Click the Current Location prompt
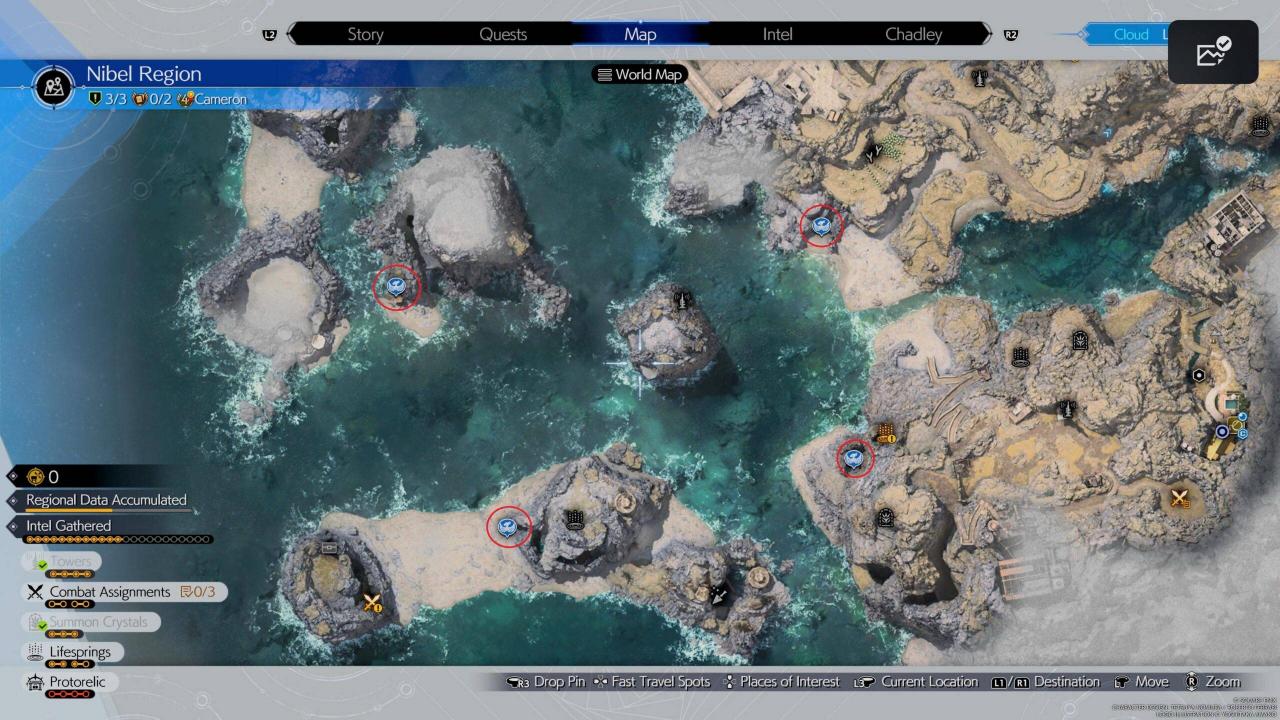The height and width of the screenshot is (720, 1280). point(916,682)
